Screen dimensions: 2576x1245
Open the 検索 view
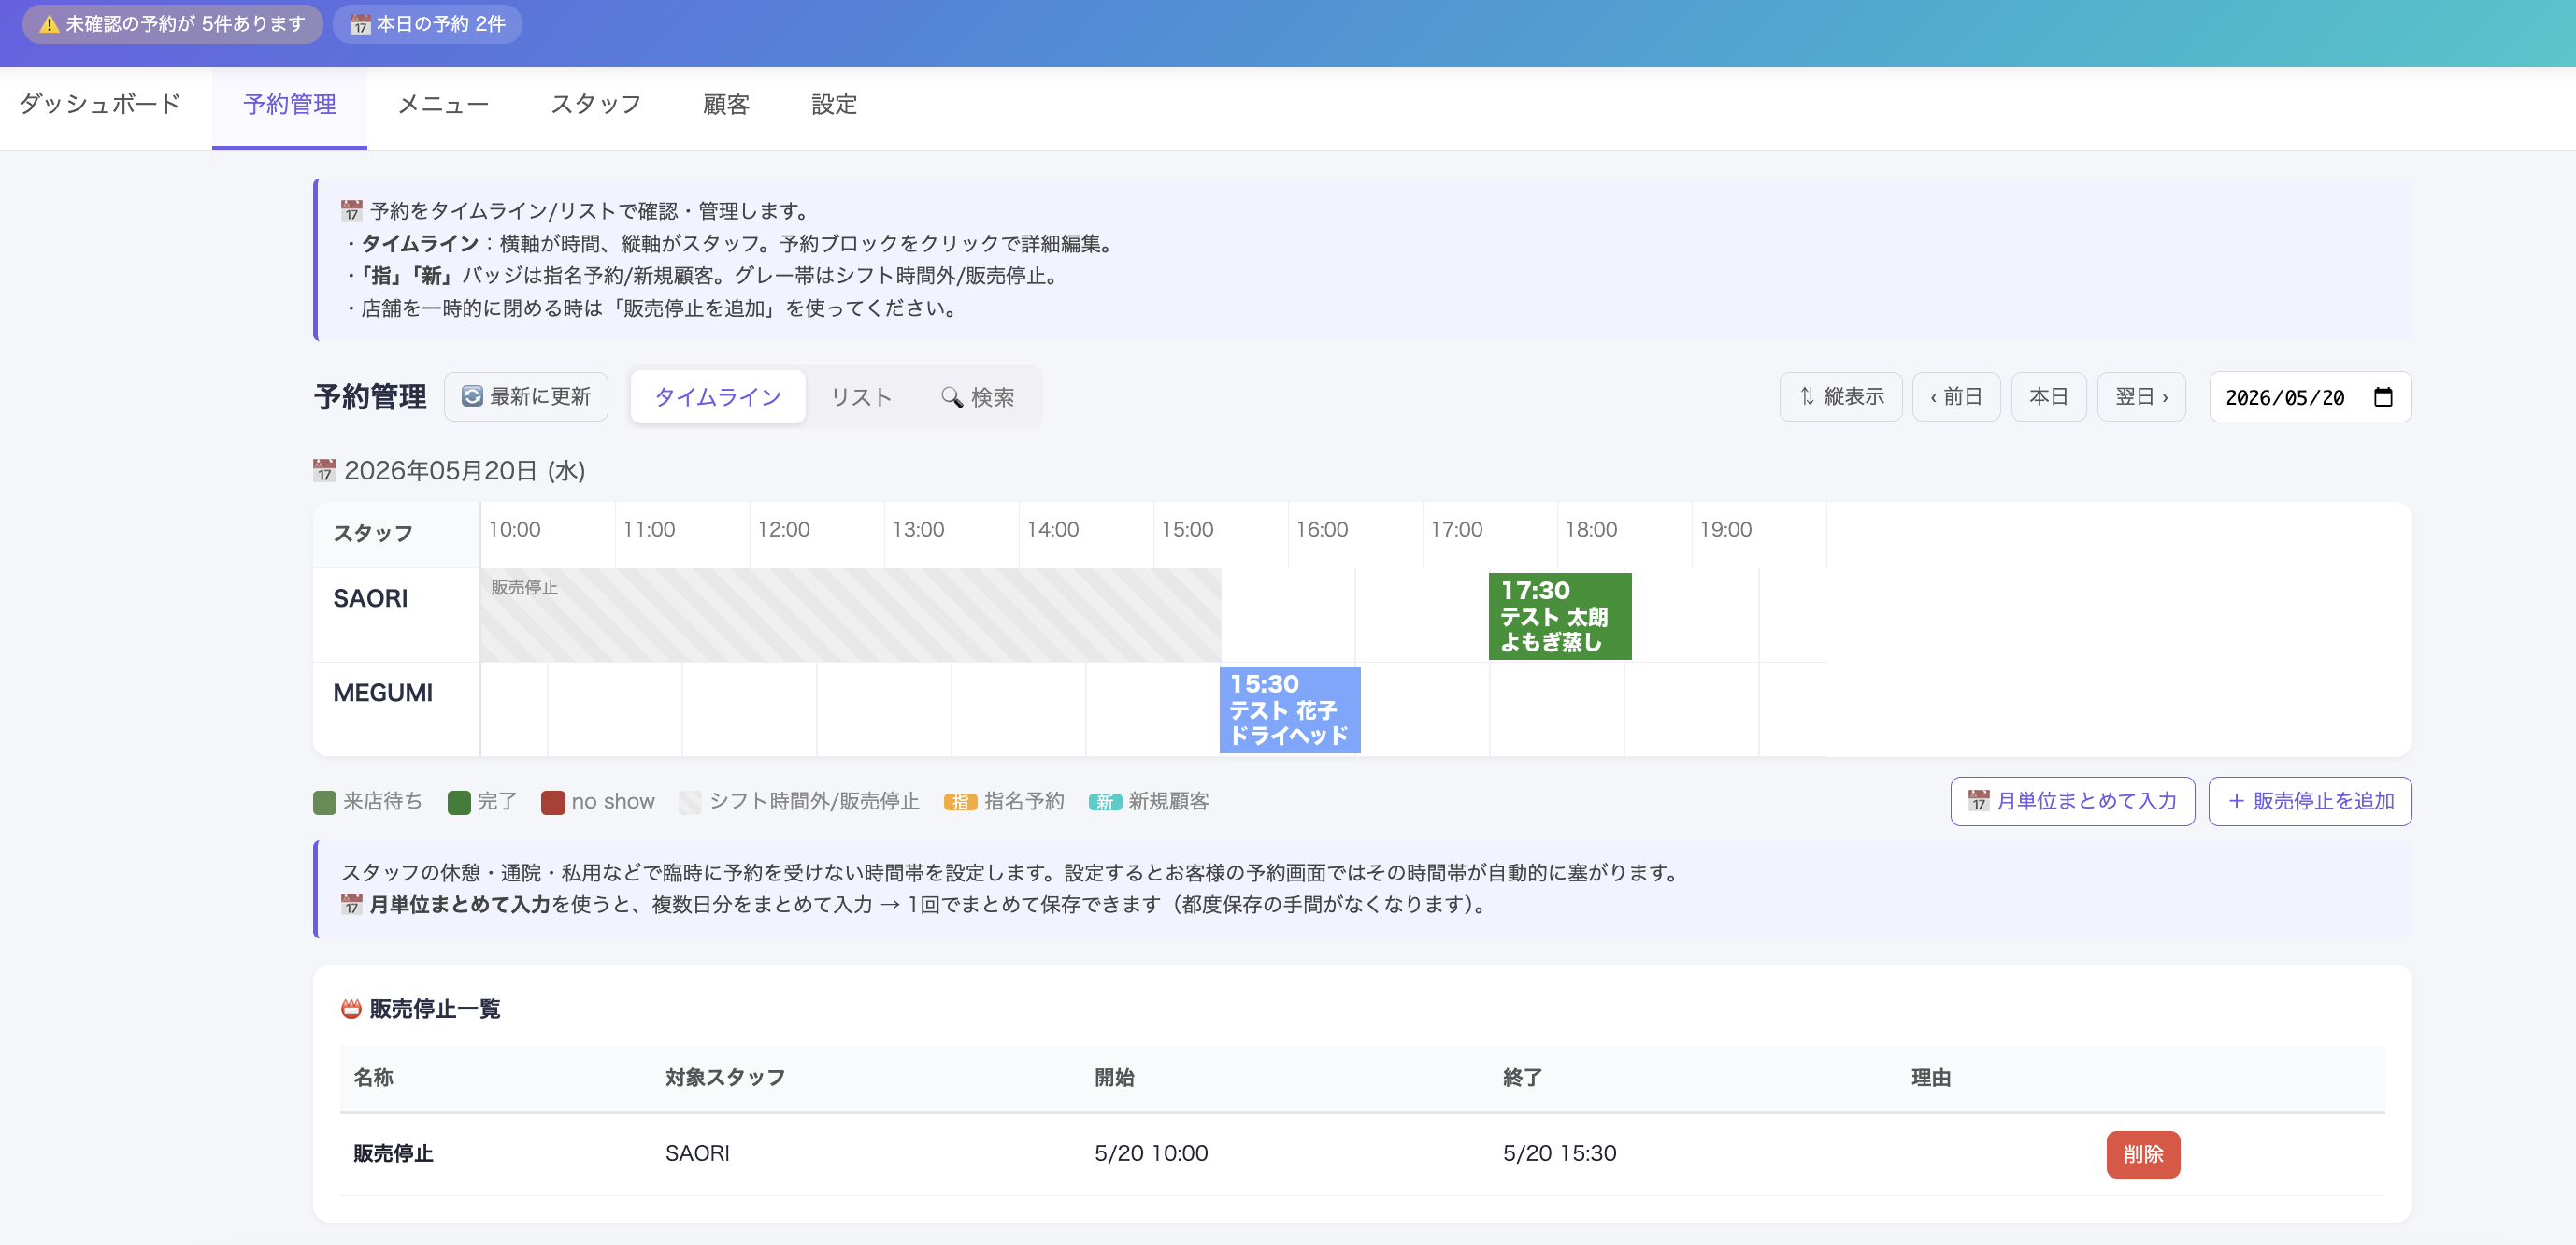pos(977,397)
